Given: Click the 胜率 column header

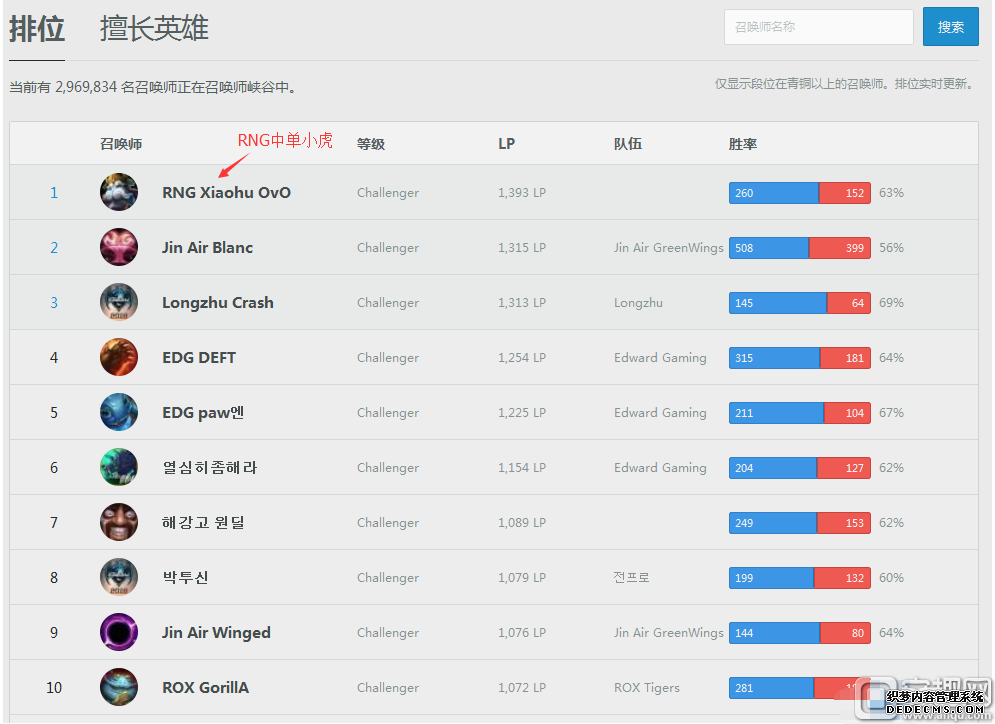Looking at the screenshot, I should pos(742,144).
